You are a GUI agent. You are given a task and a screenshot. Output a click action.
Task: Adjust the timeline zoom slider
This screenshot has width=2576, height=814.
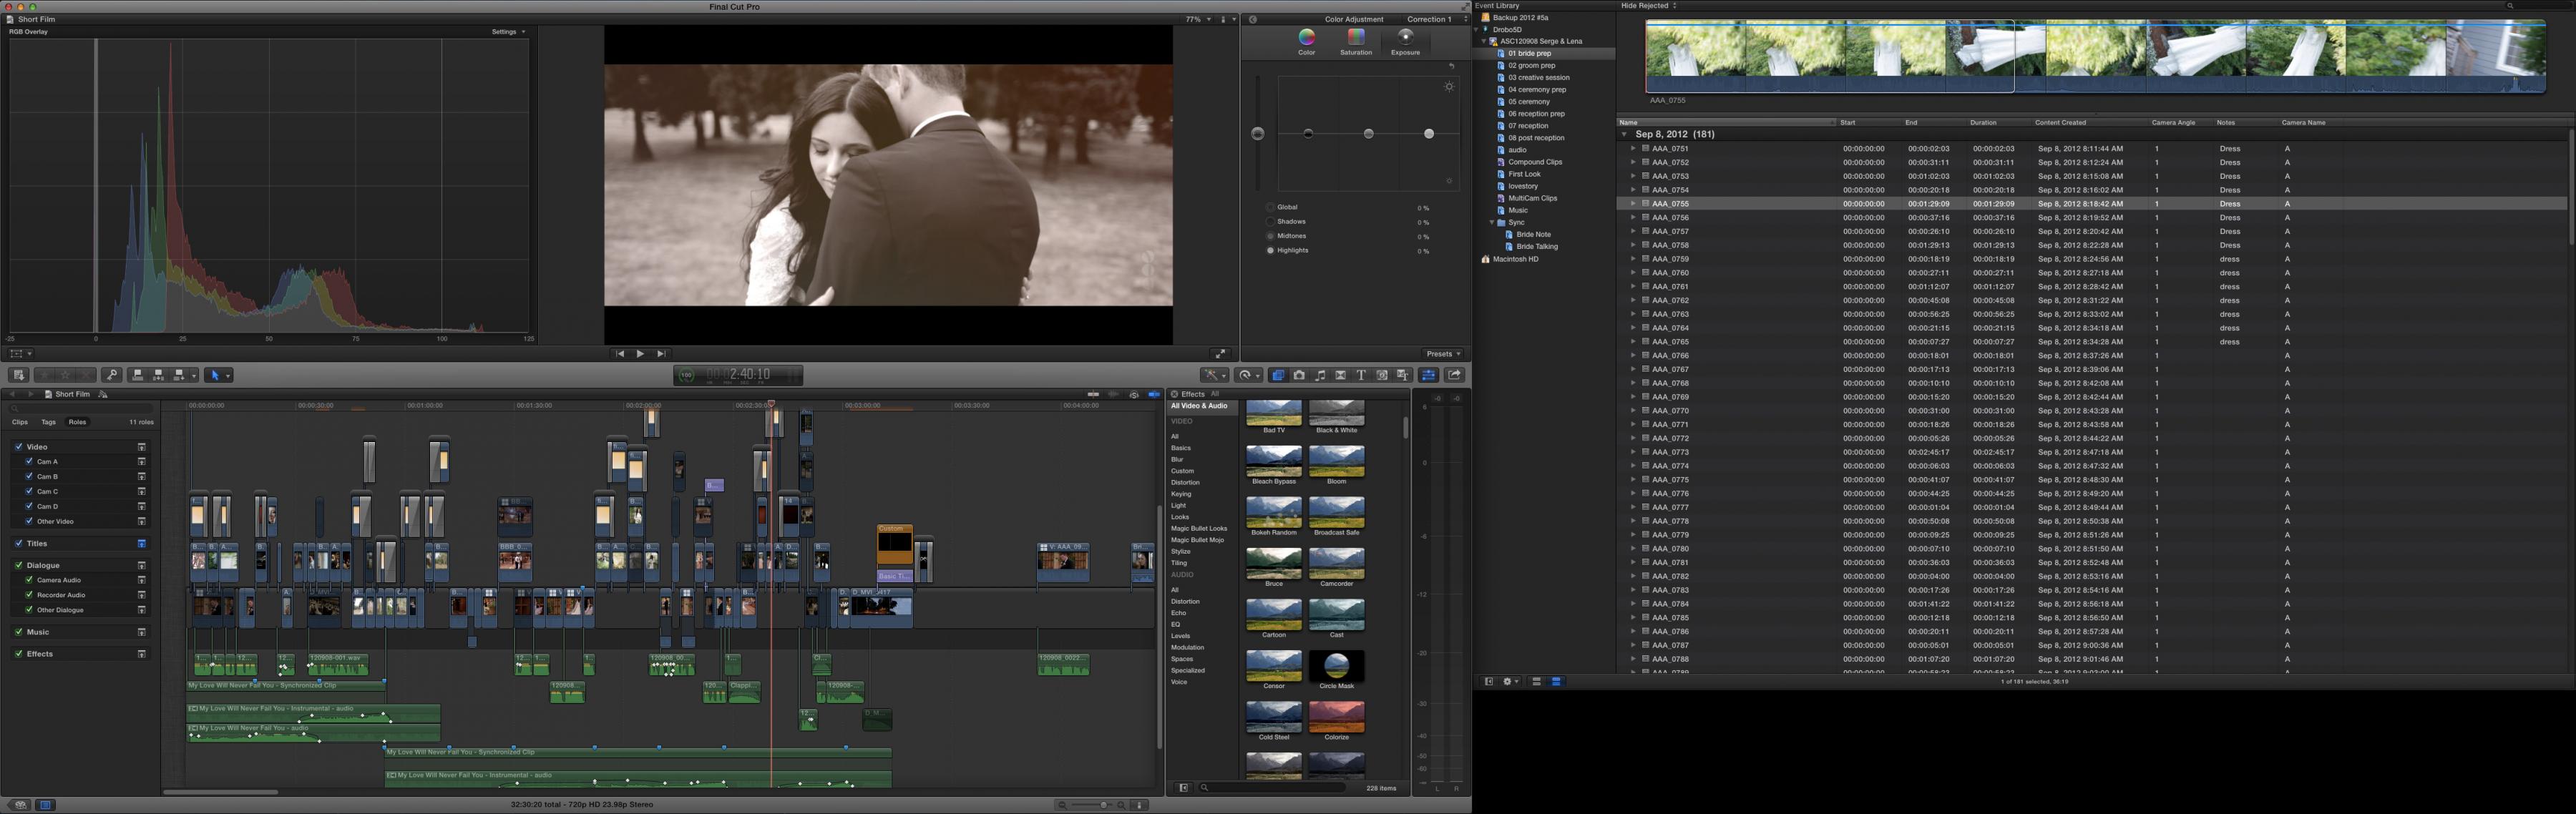(x=1091, y=805)
